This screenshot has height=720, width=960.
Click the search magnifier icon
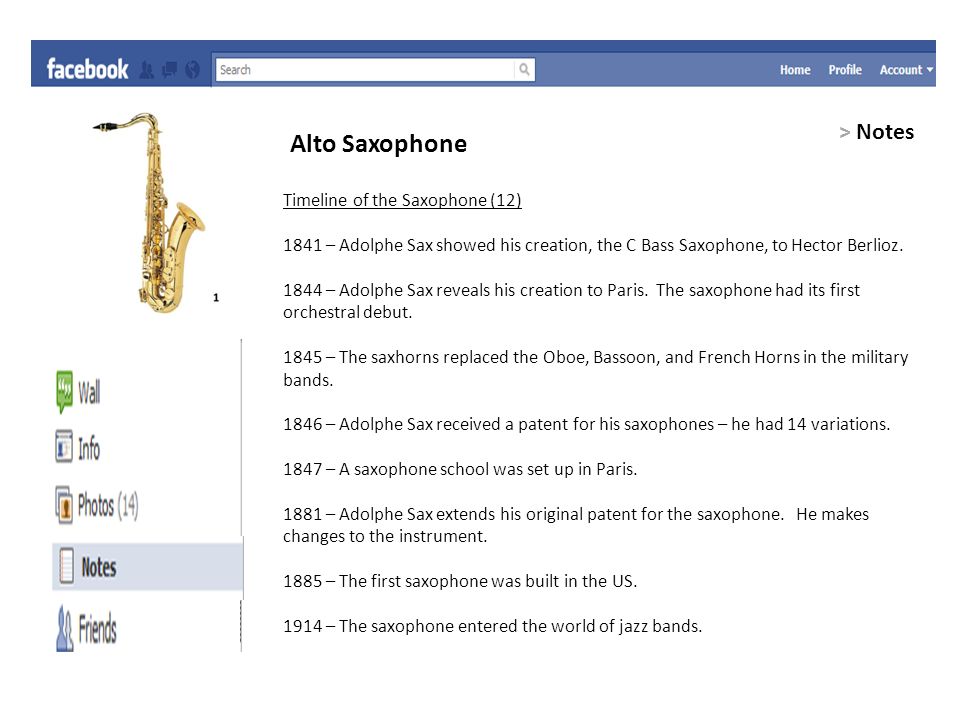(x=524, y=69)
